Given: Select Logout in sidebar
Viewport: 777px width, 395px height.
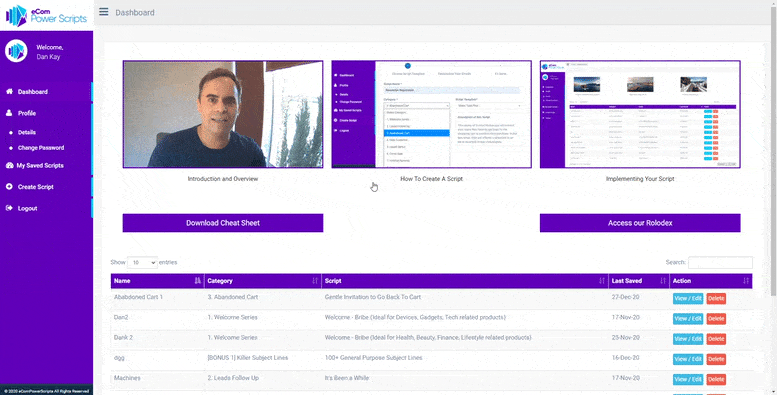Looking at the screenshot, I should point(27,208).
